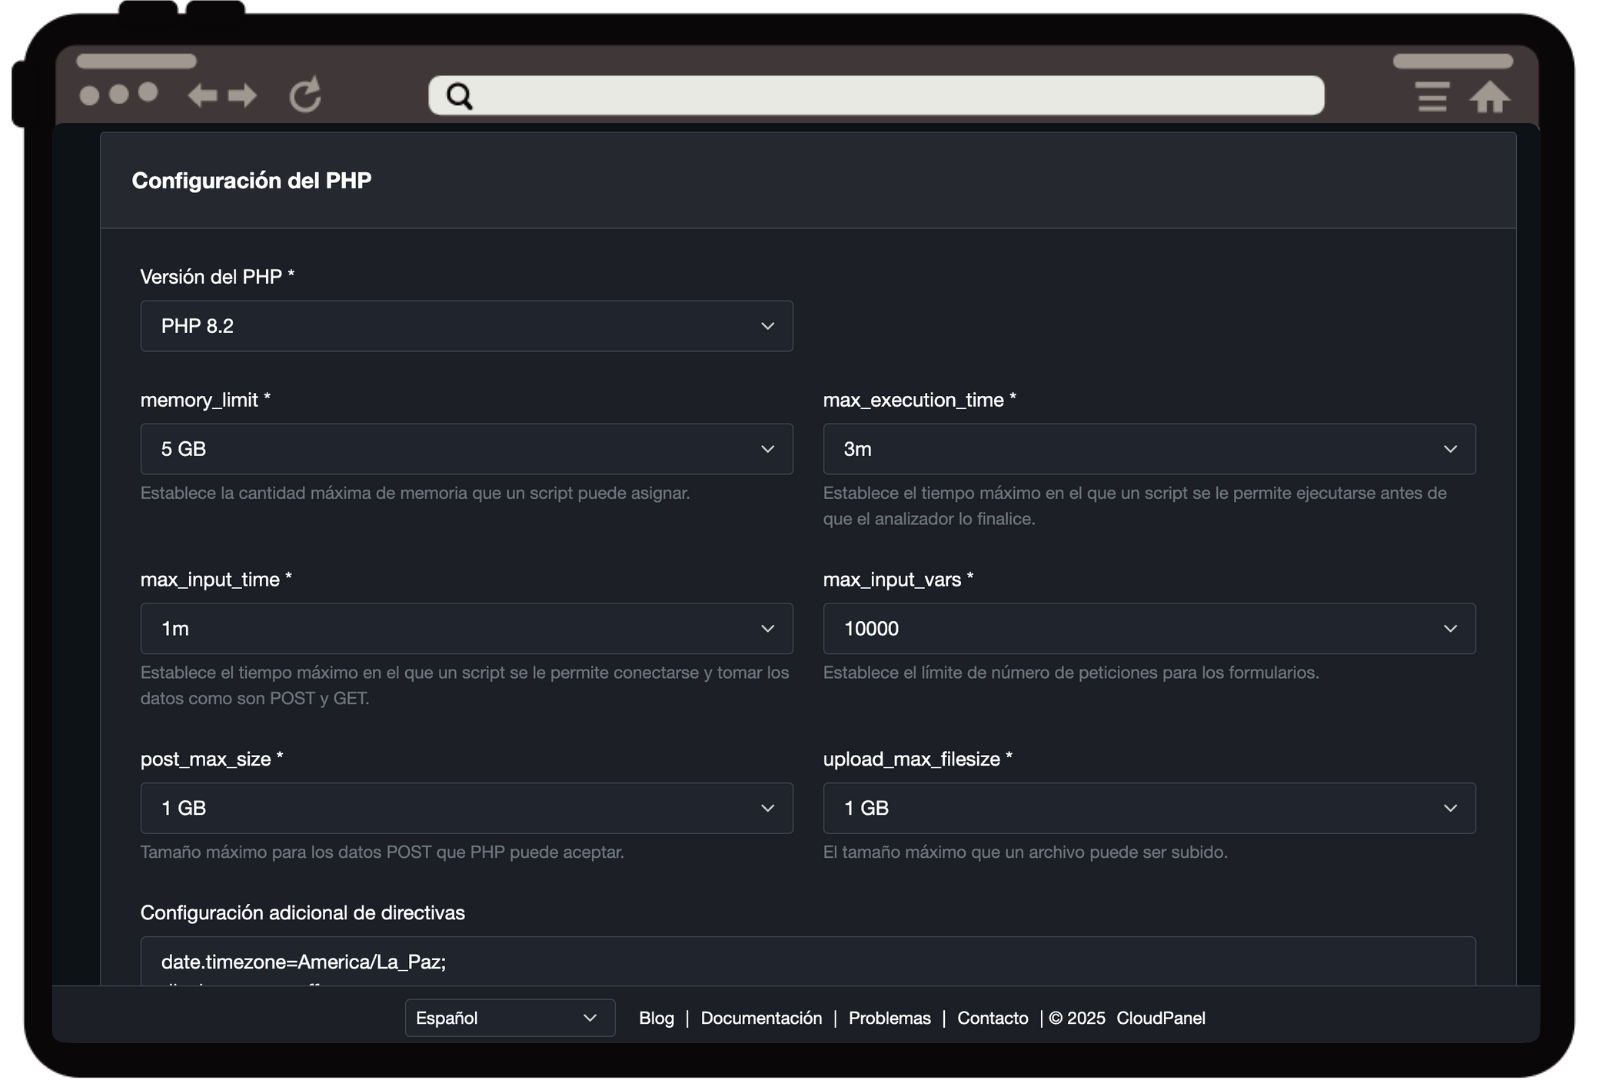Expand the memory_limit dropdown
This screenshot has width=1600, height=1080.
[x=466, y=449]
